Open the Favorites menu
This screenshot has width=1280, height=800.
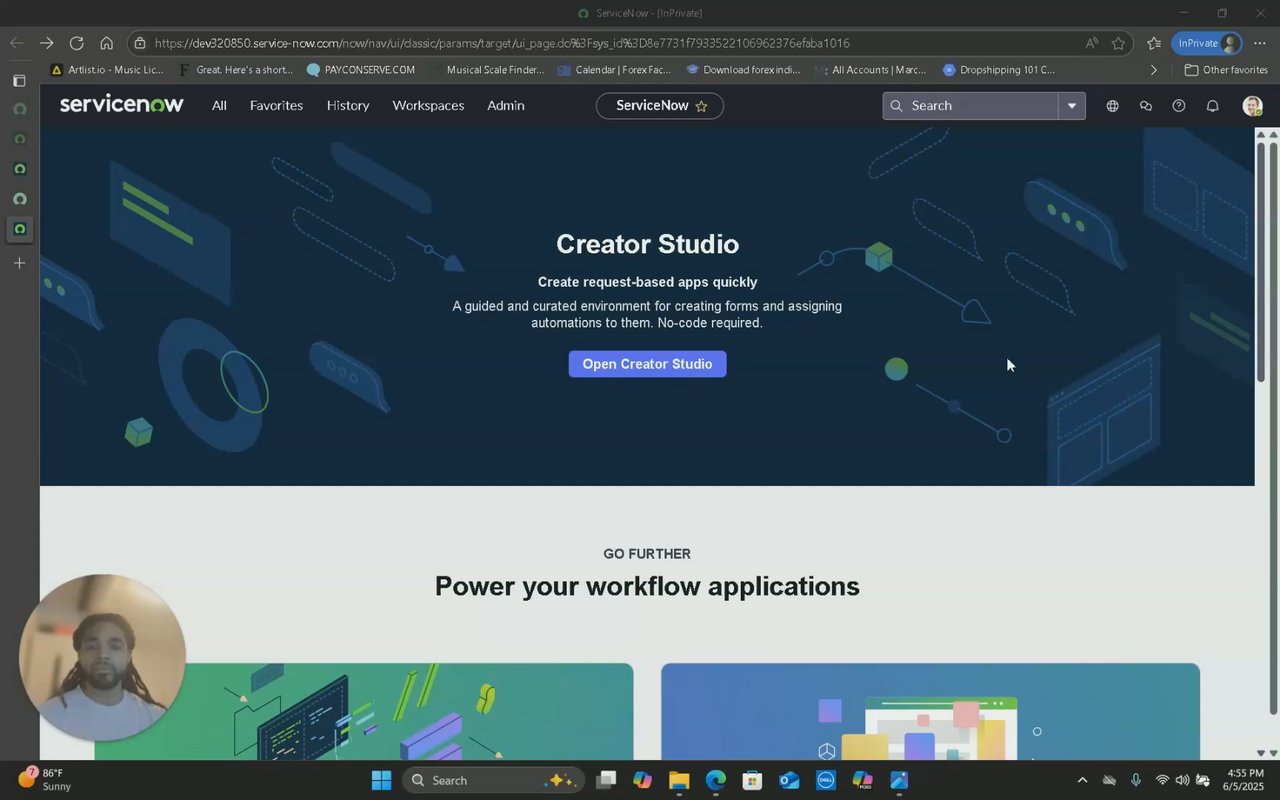[276, 105]
